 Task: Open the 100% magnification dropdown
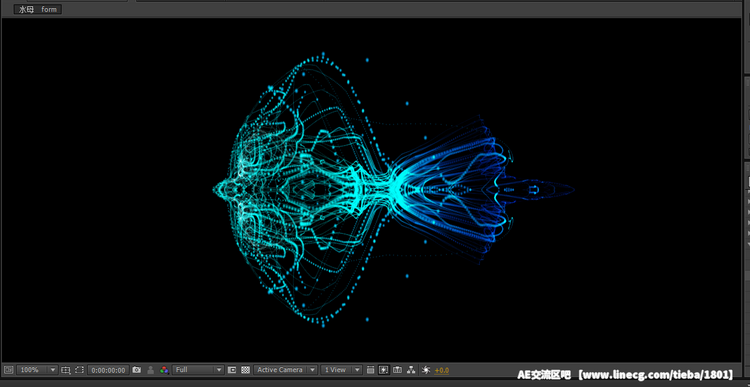(x=37, y=370)
